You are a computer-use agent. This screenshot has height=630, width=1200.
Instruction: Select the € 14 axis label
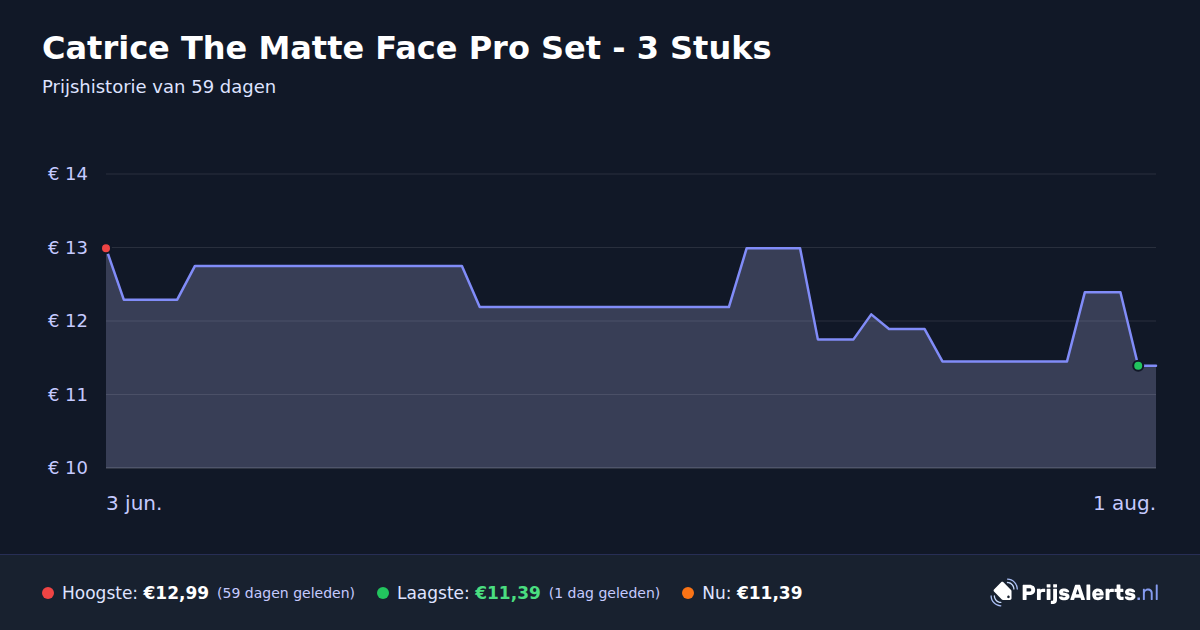pyautogui.click(x=68, y=174)
